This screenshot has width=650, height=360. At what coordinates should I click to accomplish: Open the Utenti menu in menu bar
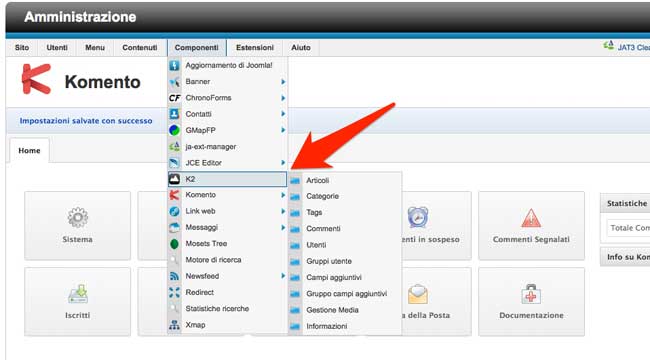point(57,48)
